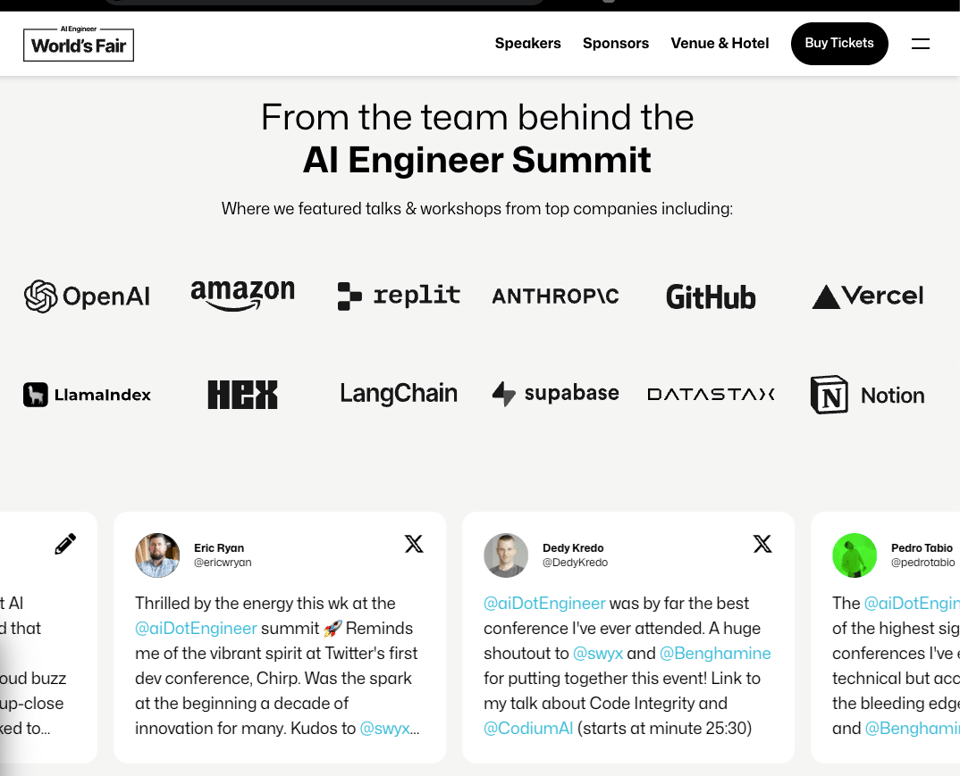Click Eric Ryan's profile avatar

point(158,555)
